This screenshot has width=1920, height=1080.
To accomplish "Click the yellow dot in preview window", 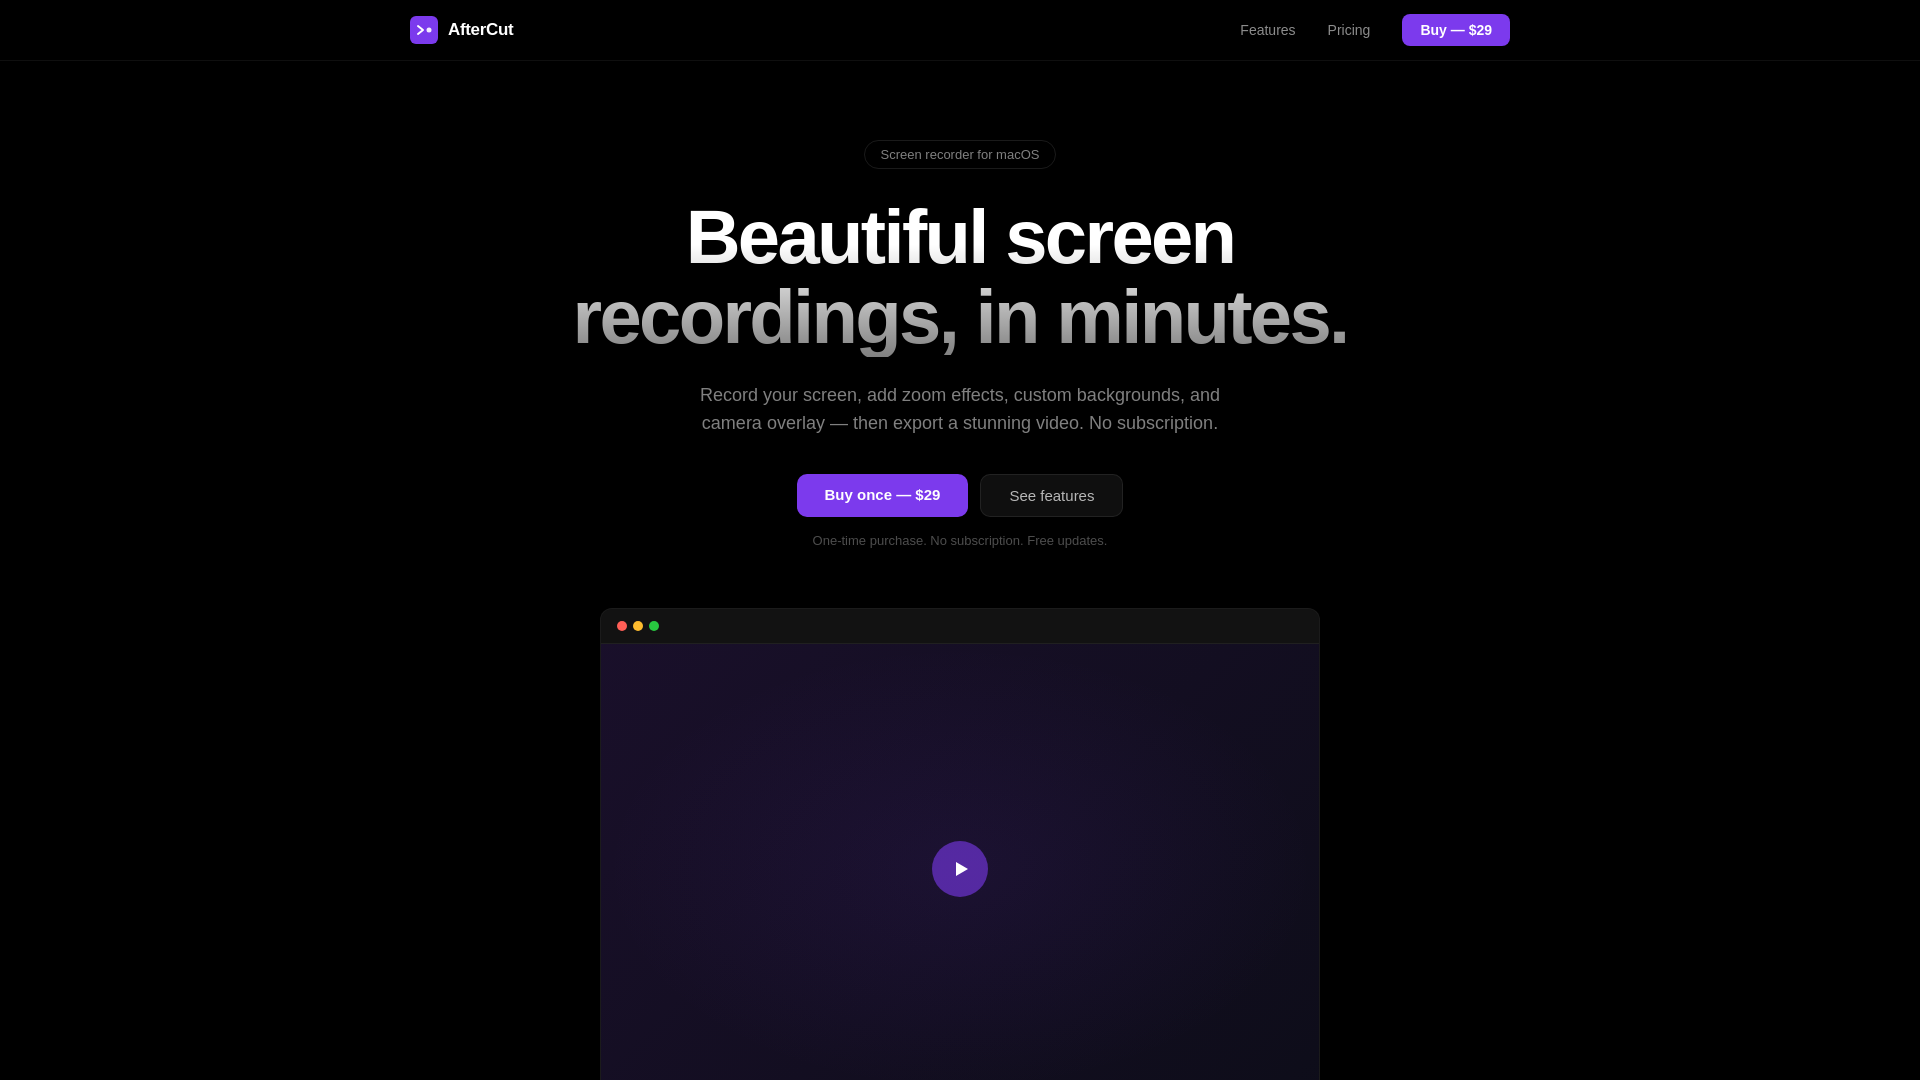I will pos(638,626).
